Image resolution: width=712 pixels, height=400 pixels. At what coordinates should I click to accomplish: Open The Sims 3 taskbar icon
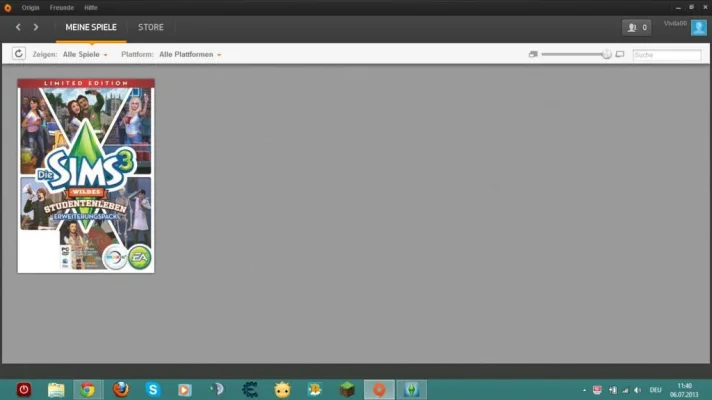(411, 390)
